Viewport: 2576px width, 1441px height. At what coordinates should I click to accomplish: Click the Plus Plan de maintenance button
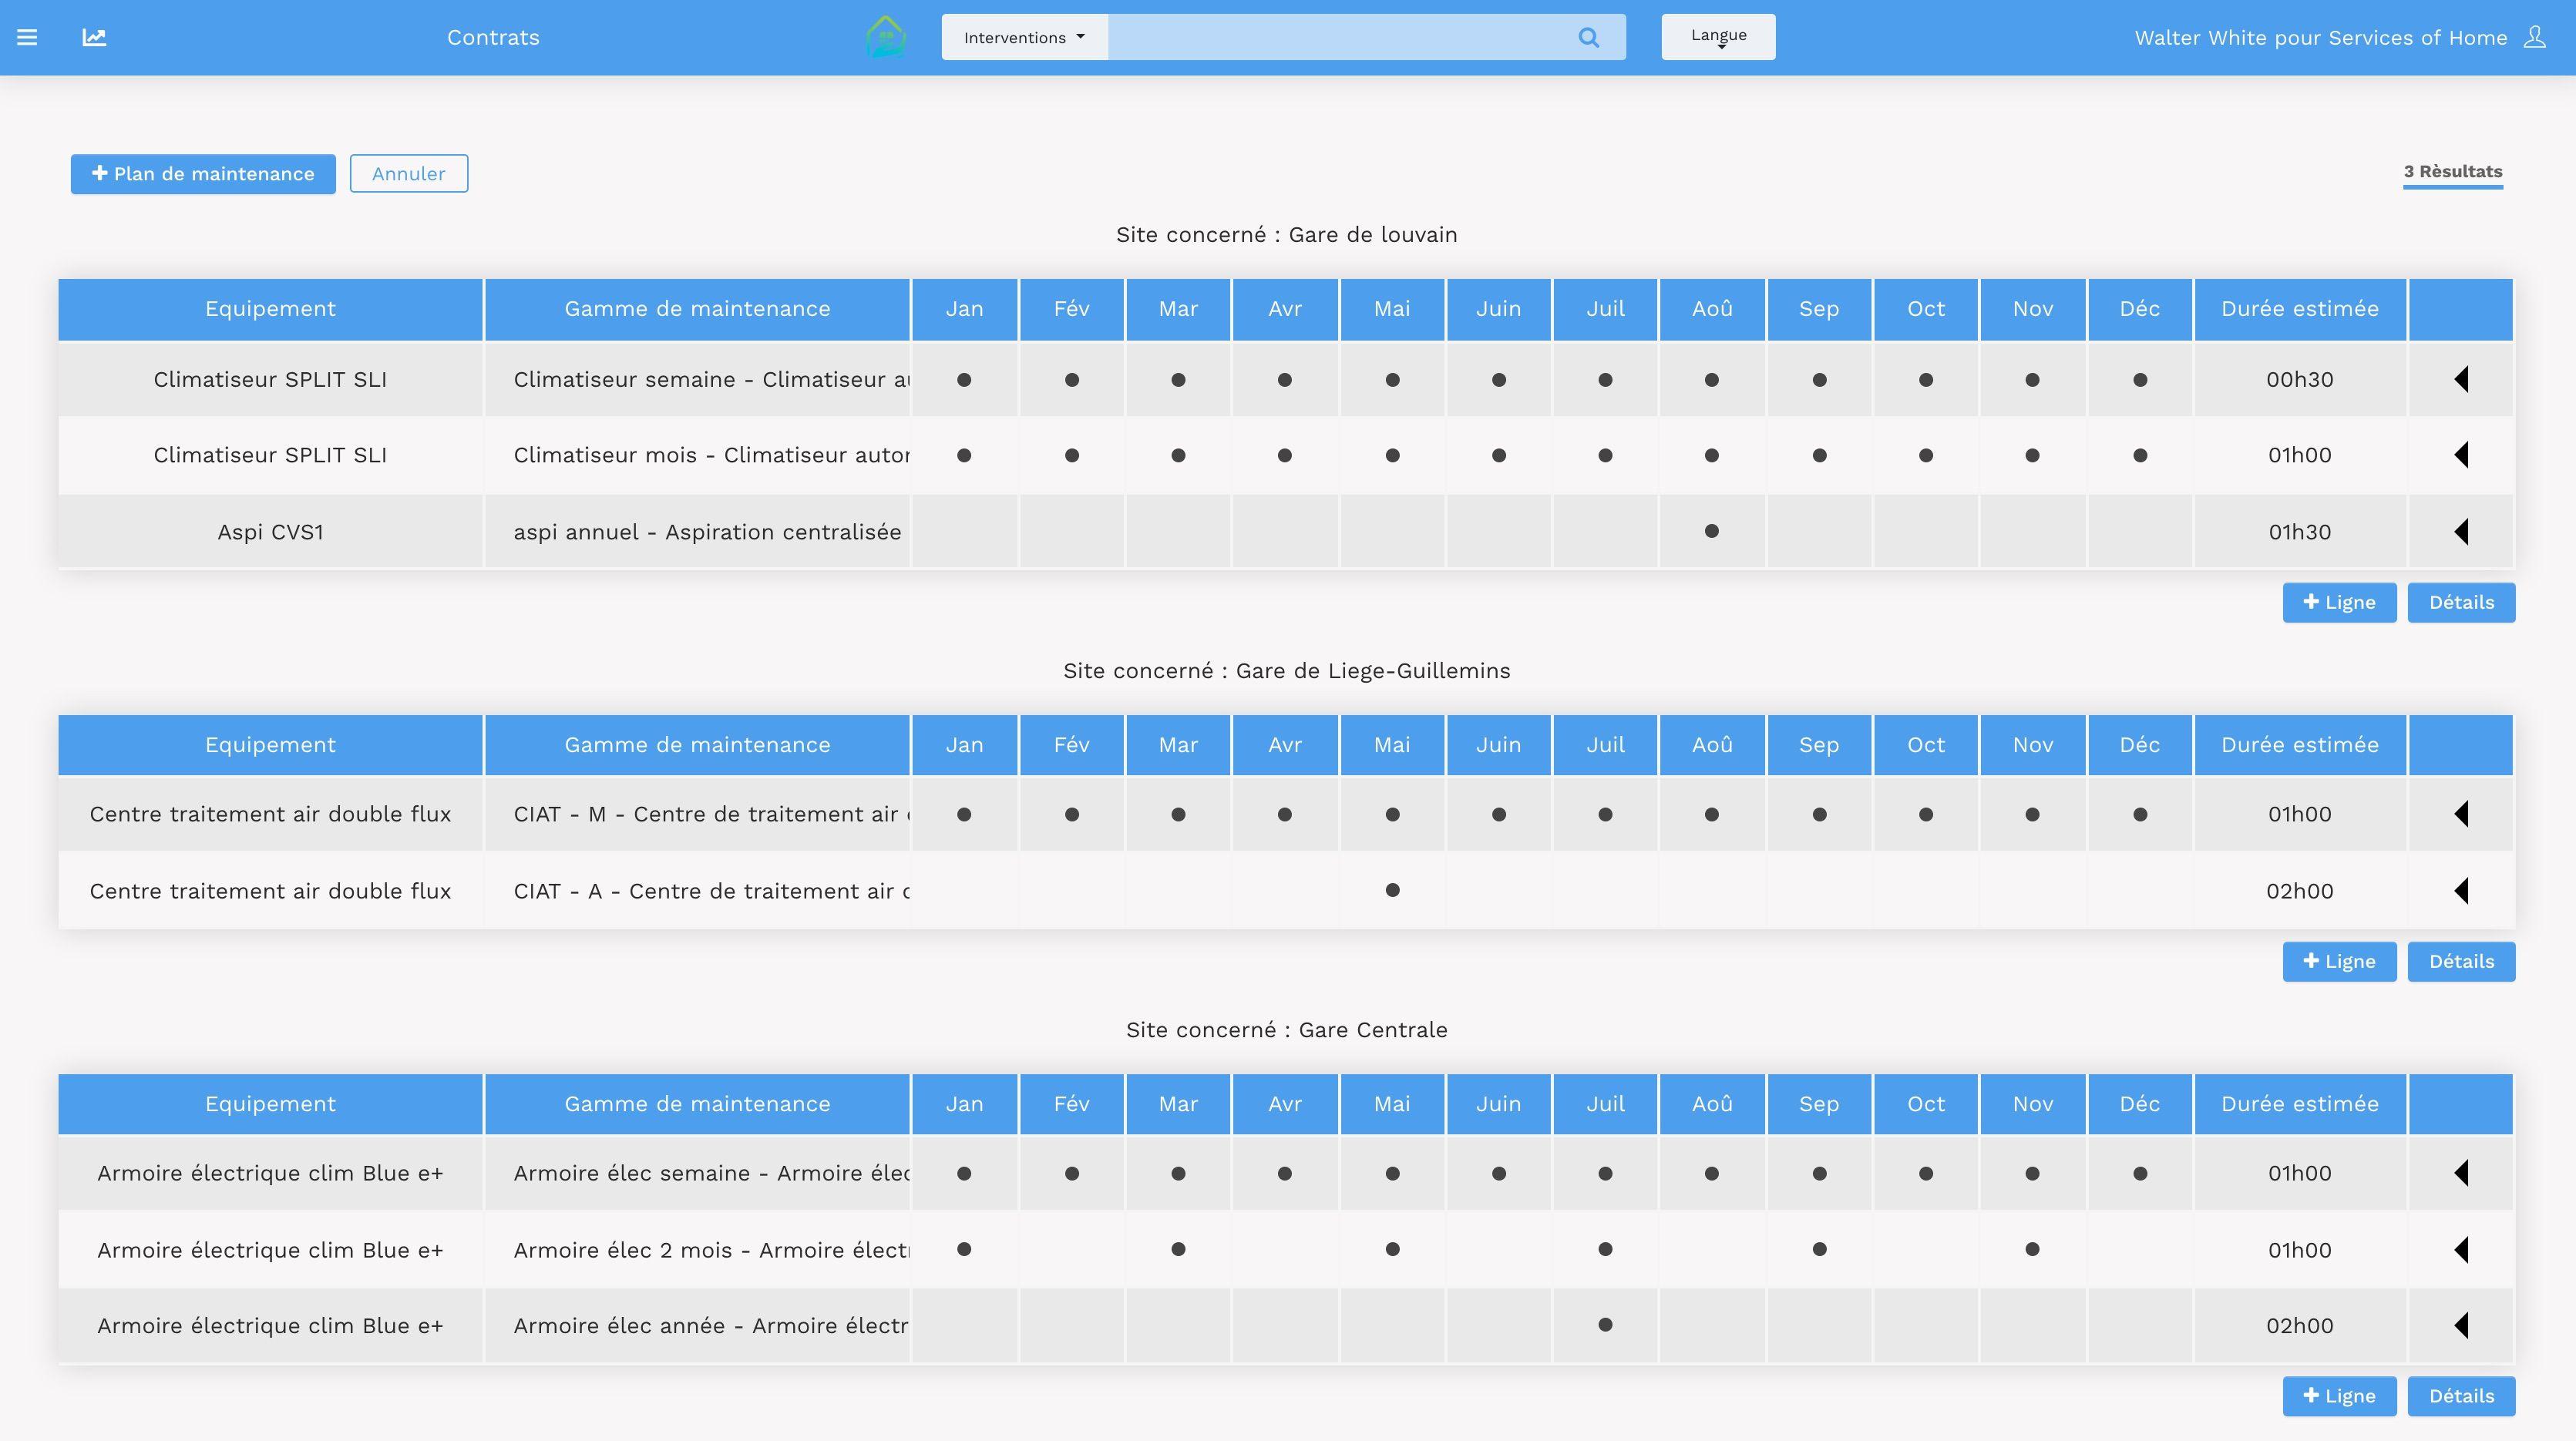202,173
